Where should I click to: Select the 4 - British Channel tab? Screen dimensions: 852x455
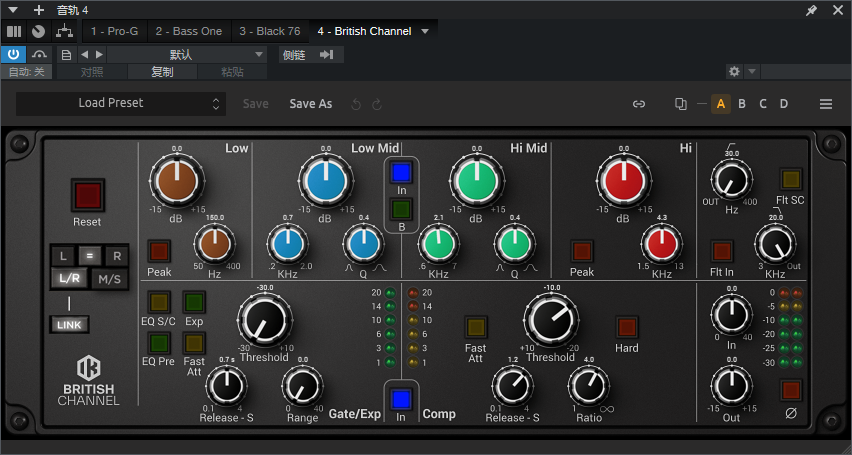364,32
